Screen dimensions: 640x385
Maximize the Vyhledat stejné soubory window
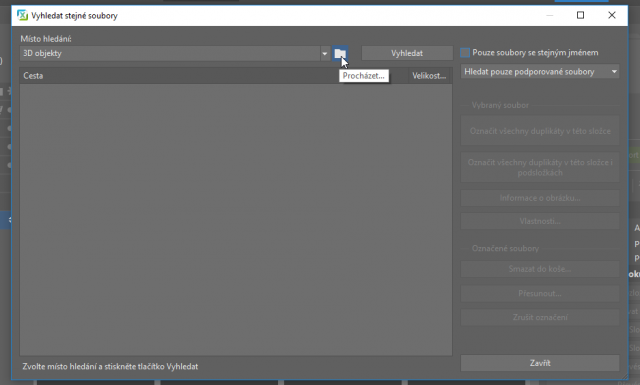click(580, 16)
